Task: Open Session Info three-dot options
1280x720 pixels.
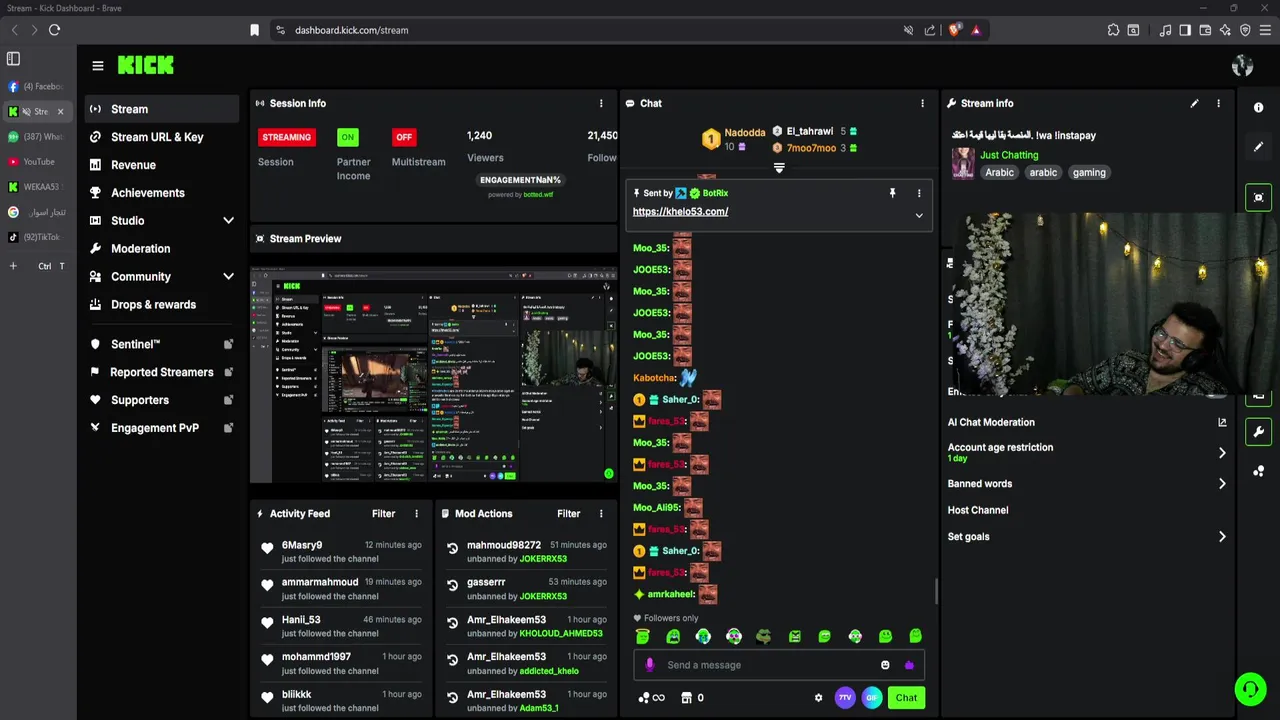Action: 601,103
